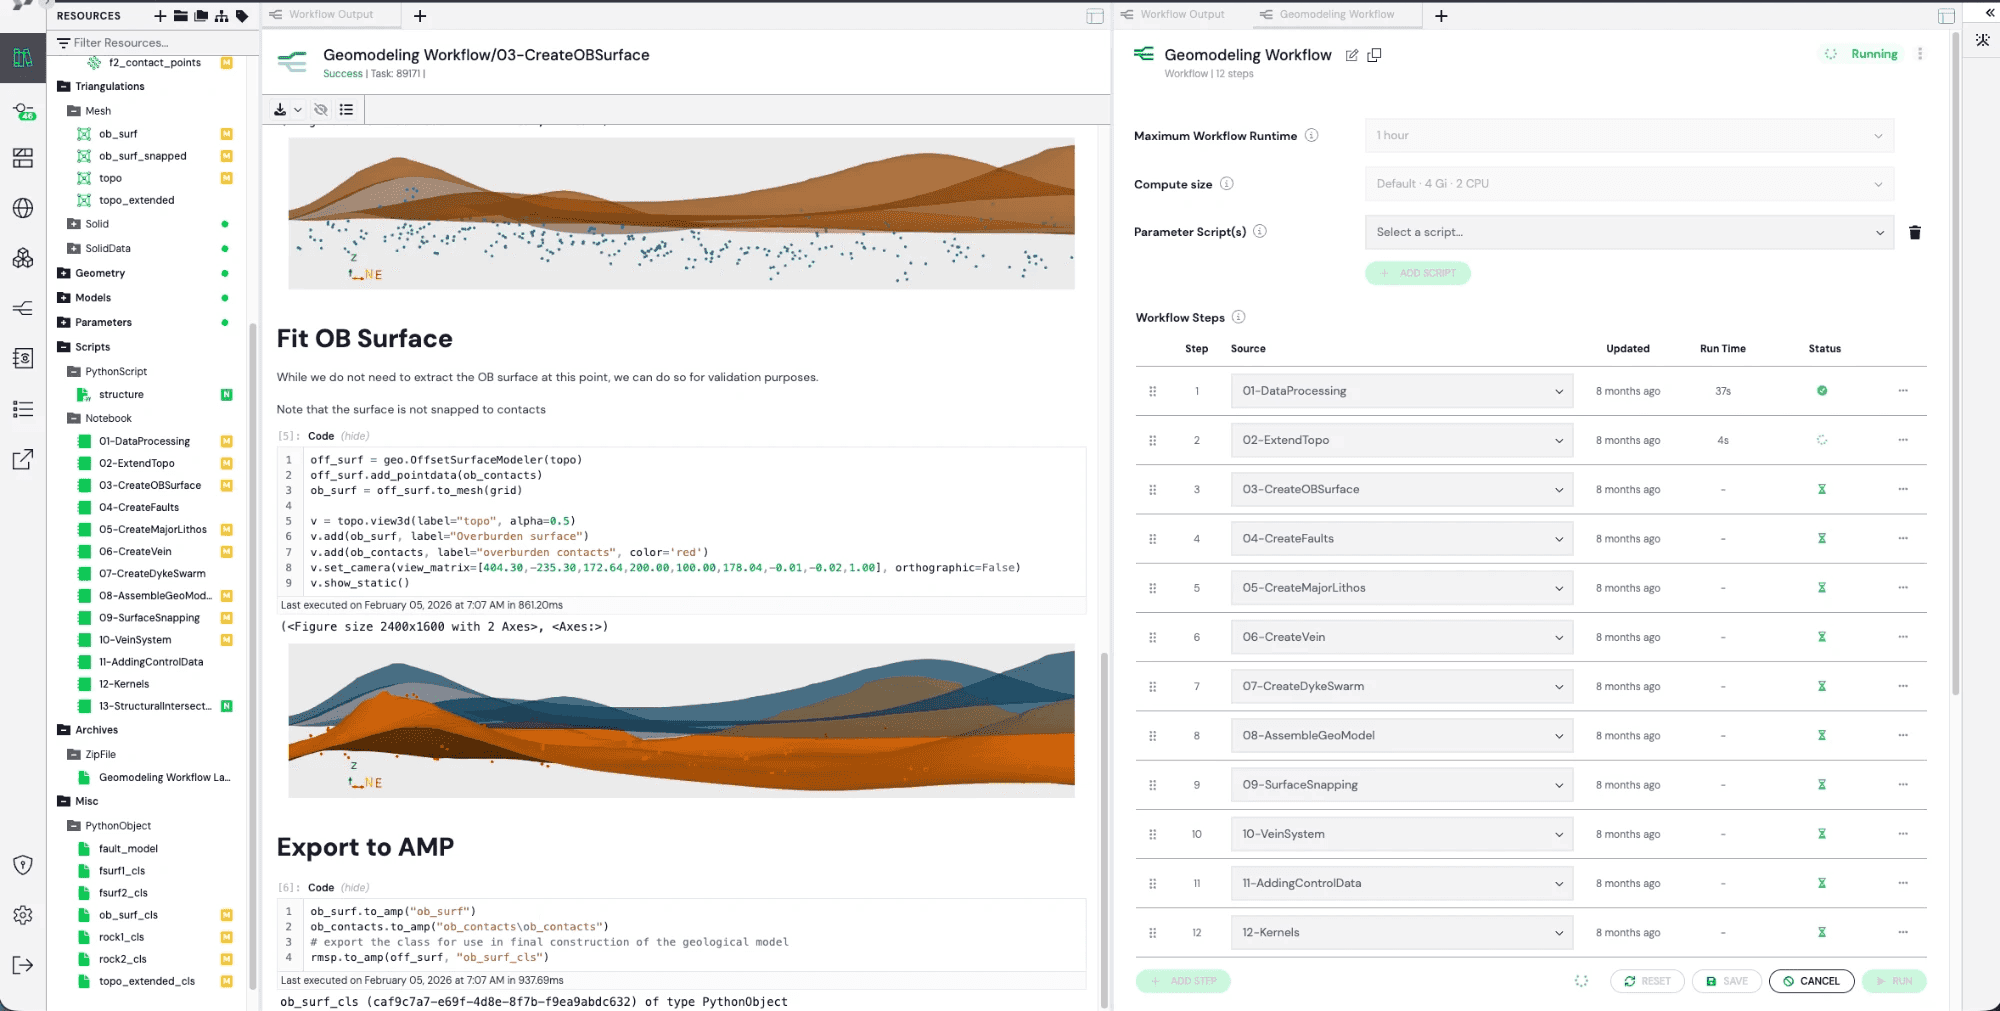
Task: Open the 12-Kernels step source dropdown
Action: click(x=1402, y=933)
